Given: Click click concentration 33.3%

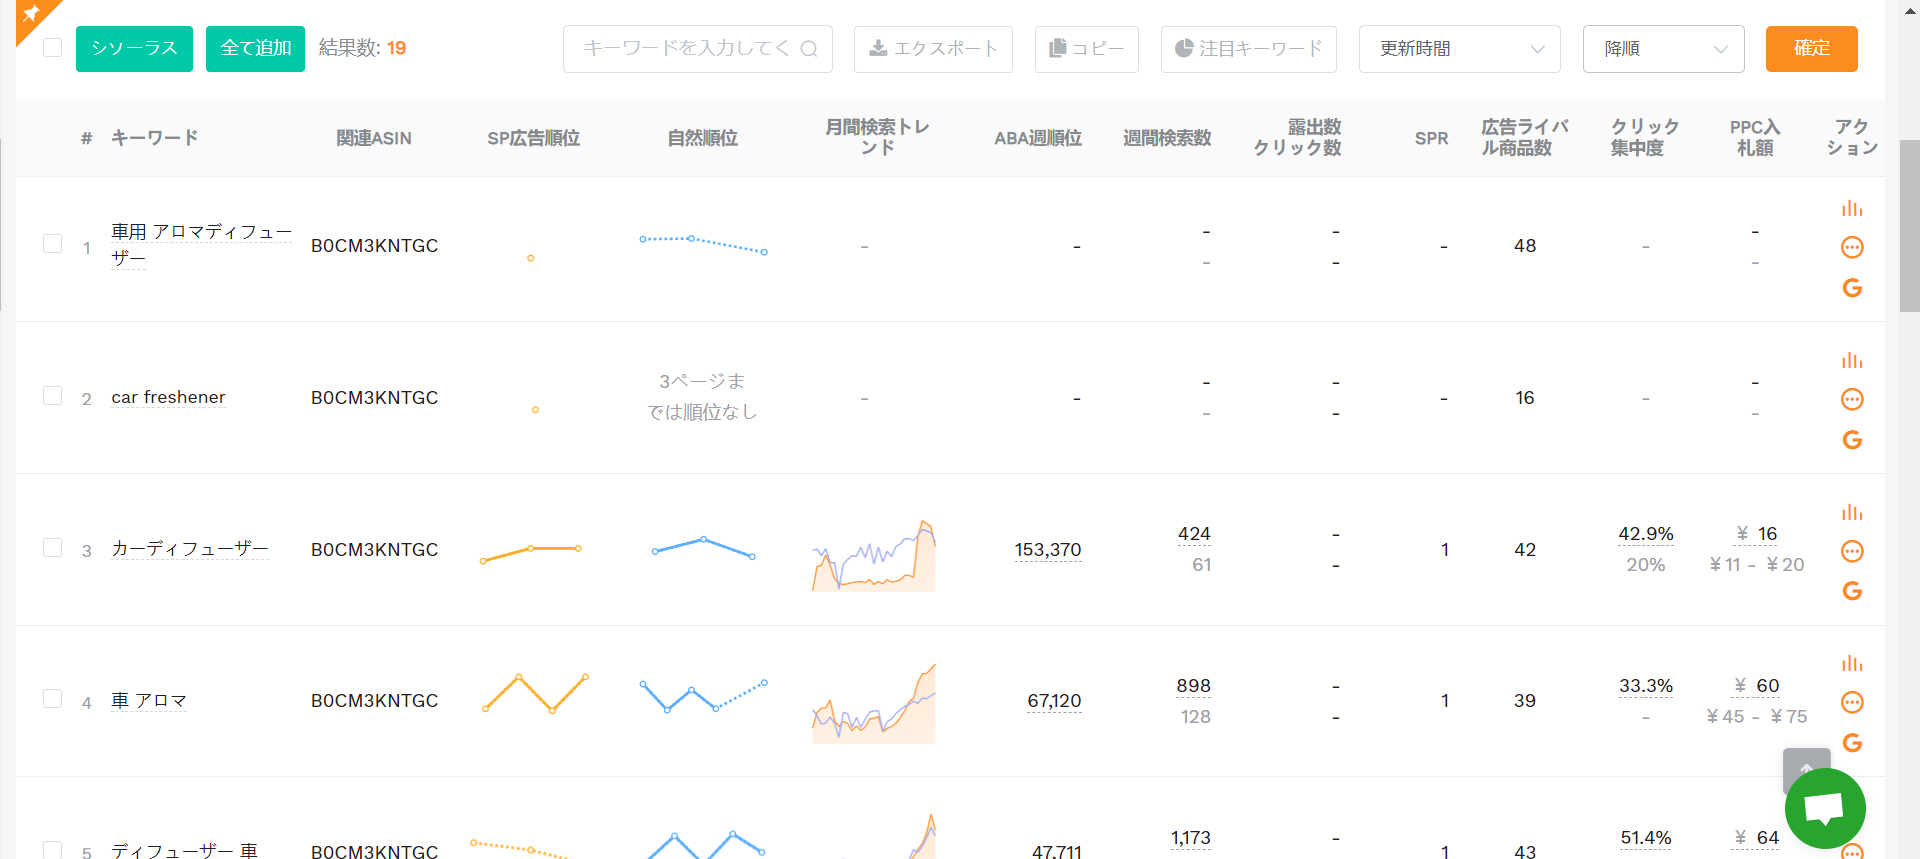Looking at the screenshot, I should (1646, 686).
